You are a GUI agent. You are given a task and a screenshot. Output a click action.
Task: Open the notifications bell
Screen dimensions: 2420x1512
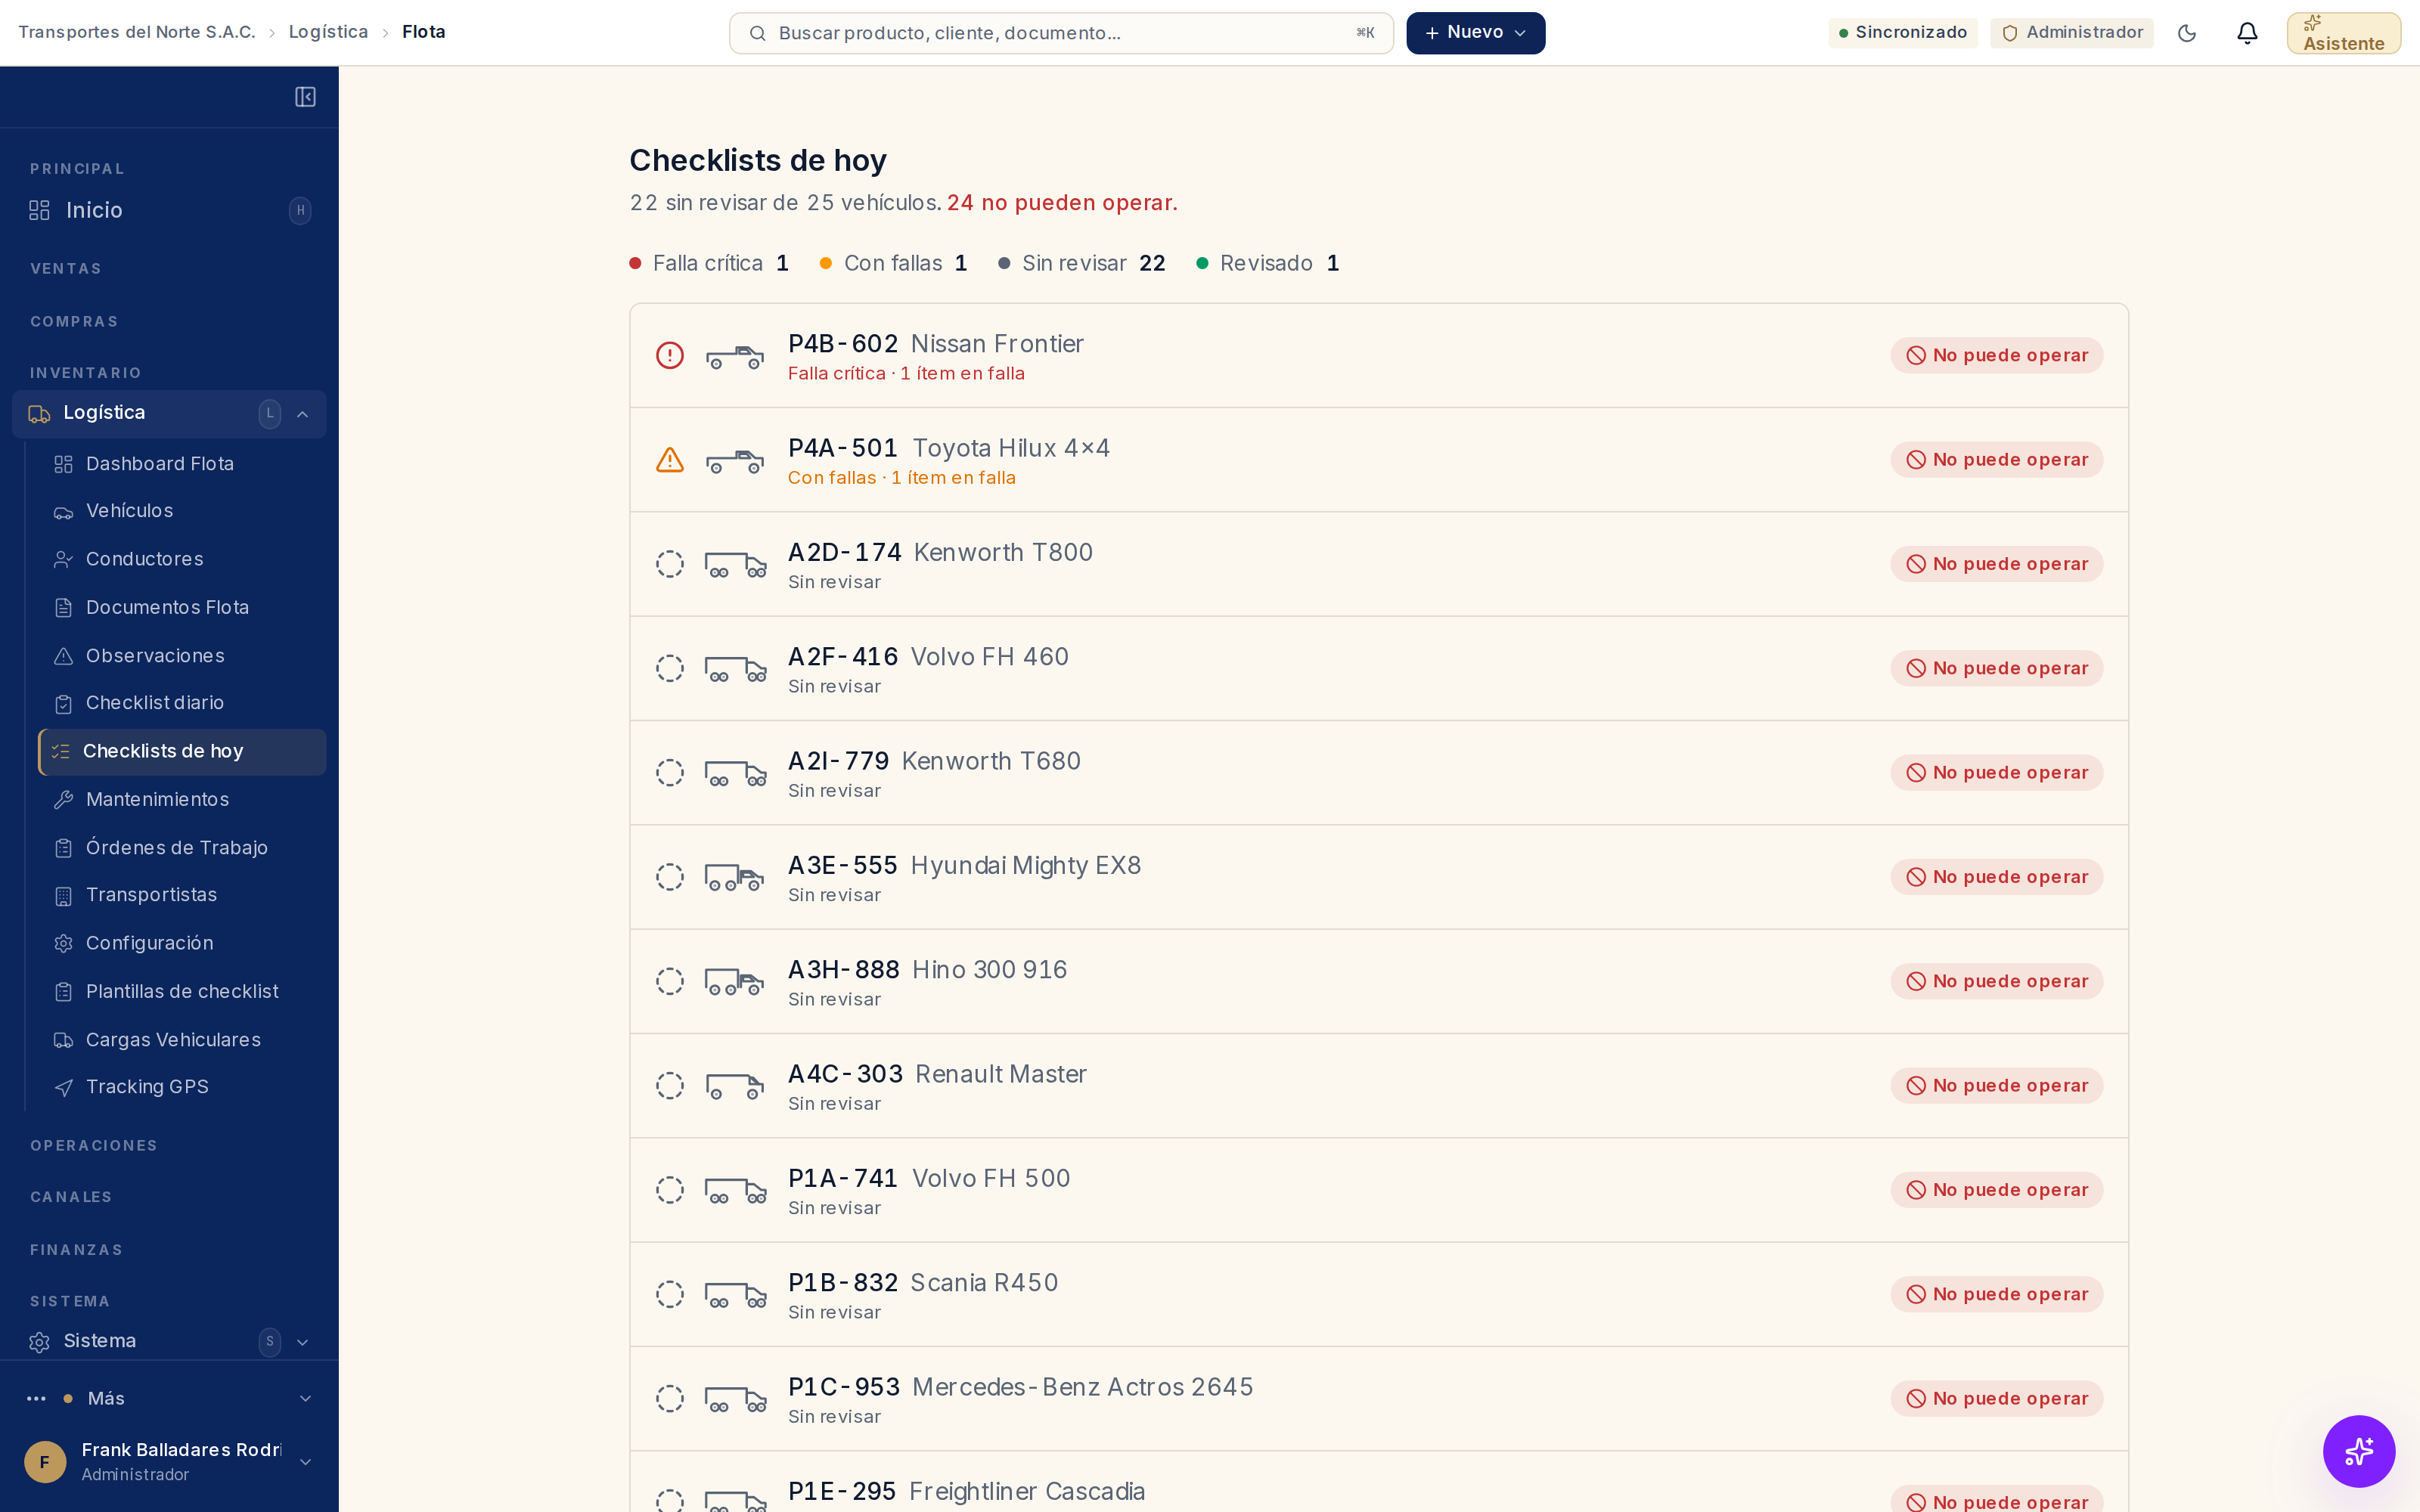click(x=2247, y=33)
